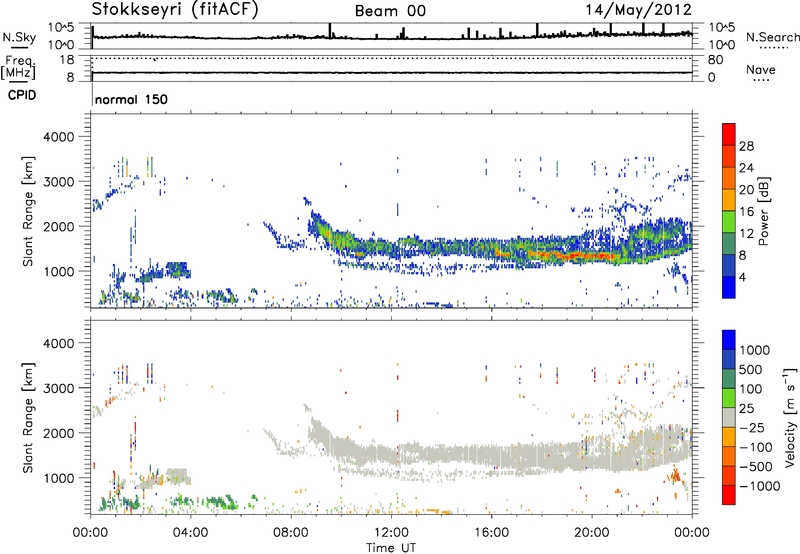Click the "N.Search" legend label
Viewport: 800px width, 554px height.
click(x=772, y=37)
